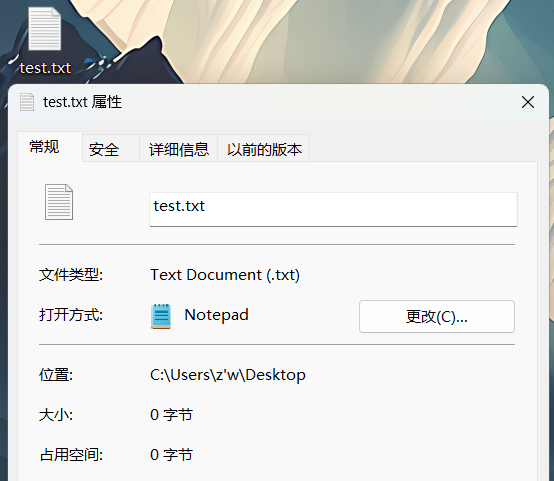Click the 位置 label
The height and width of the screenshot is (481, 554).
coord(56,375)
